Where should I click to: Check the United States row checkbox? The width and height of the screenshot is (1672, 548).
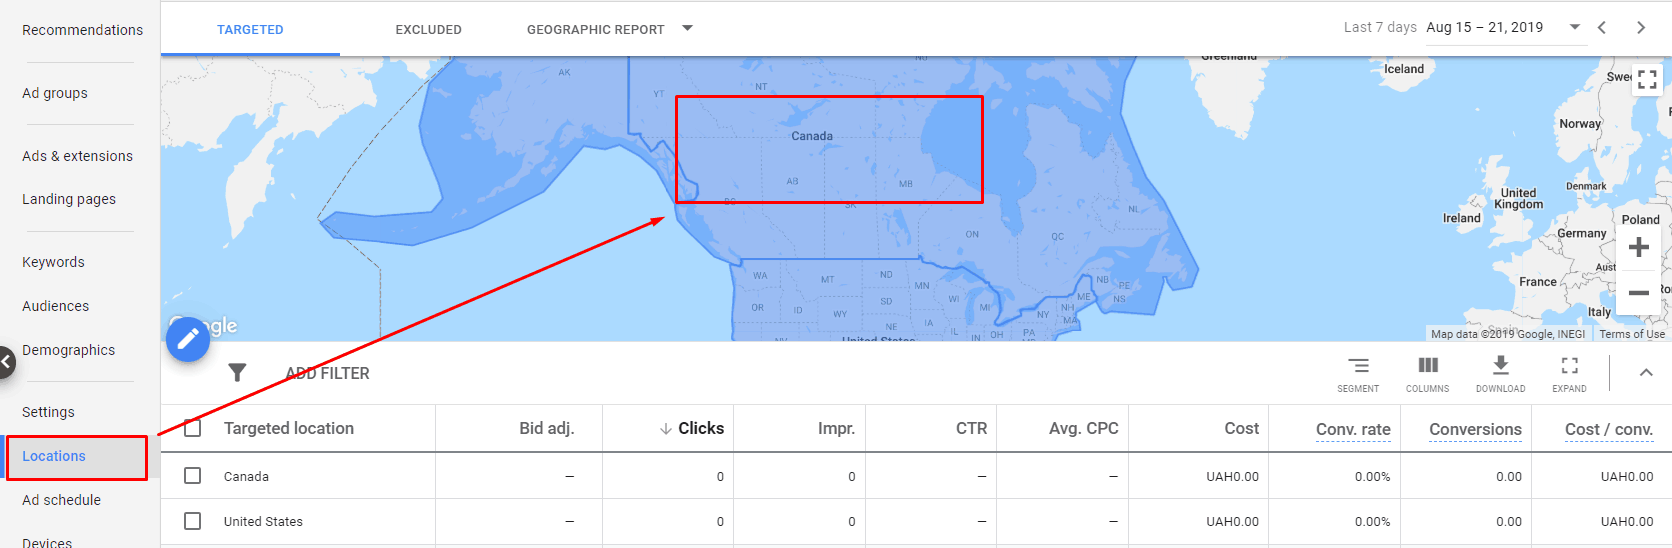[x=193, y=521]
